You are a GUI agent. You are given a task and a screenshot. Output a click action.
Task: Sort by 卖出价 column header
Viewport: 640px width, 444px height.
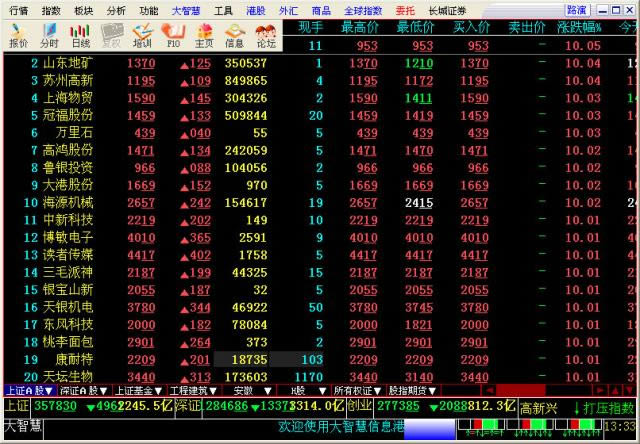pyautogui.click(x=527, y=28)
